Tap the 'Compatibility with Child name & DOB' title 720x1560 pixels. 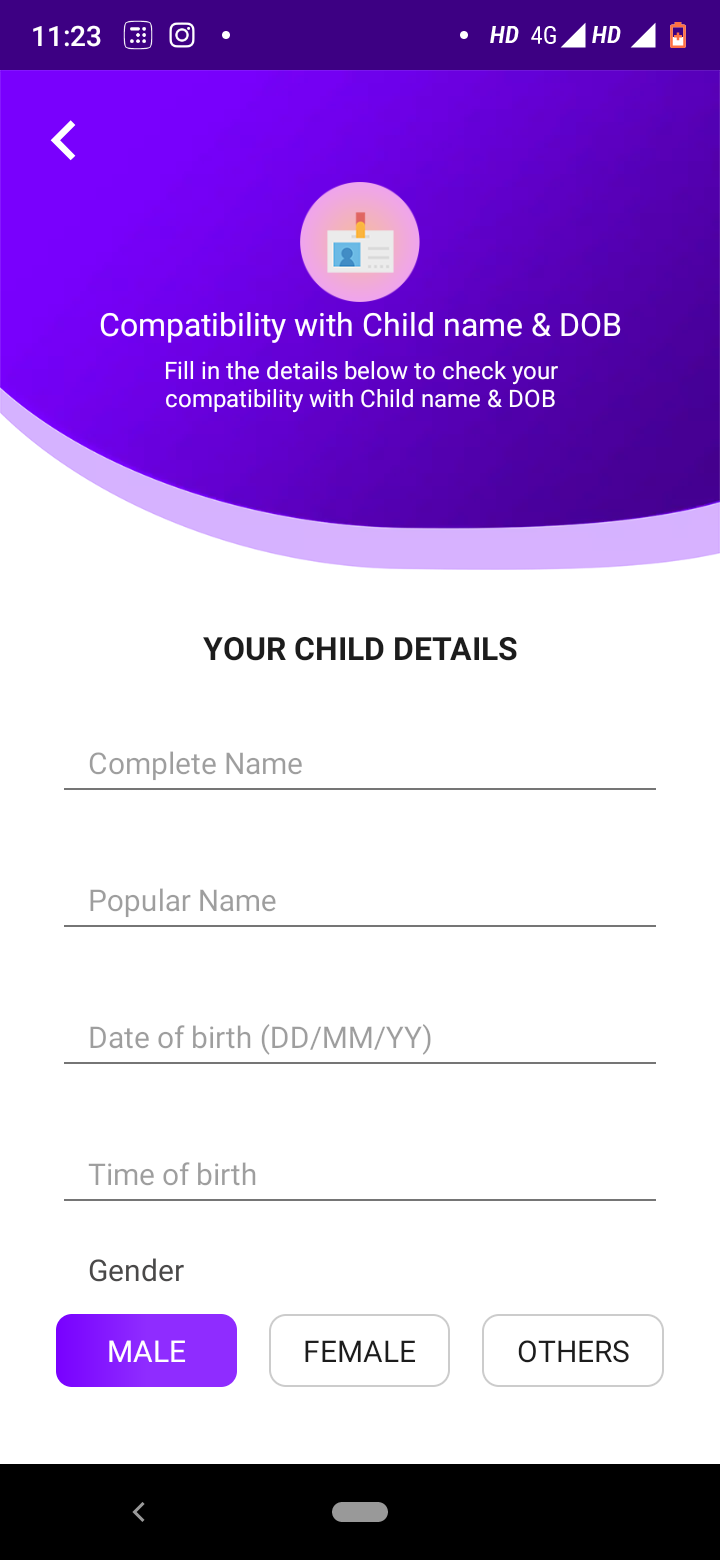(360, 325)
